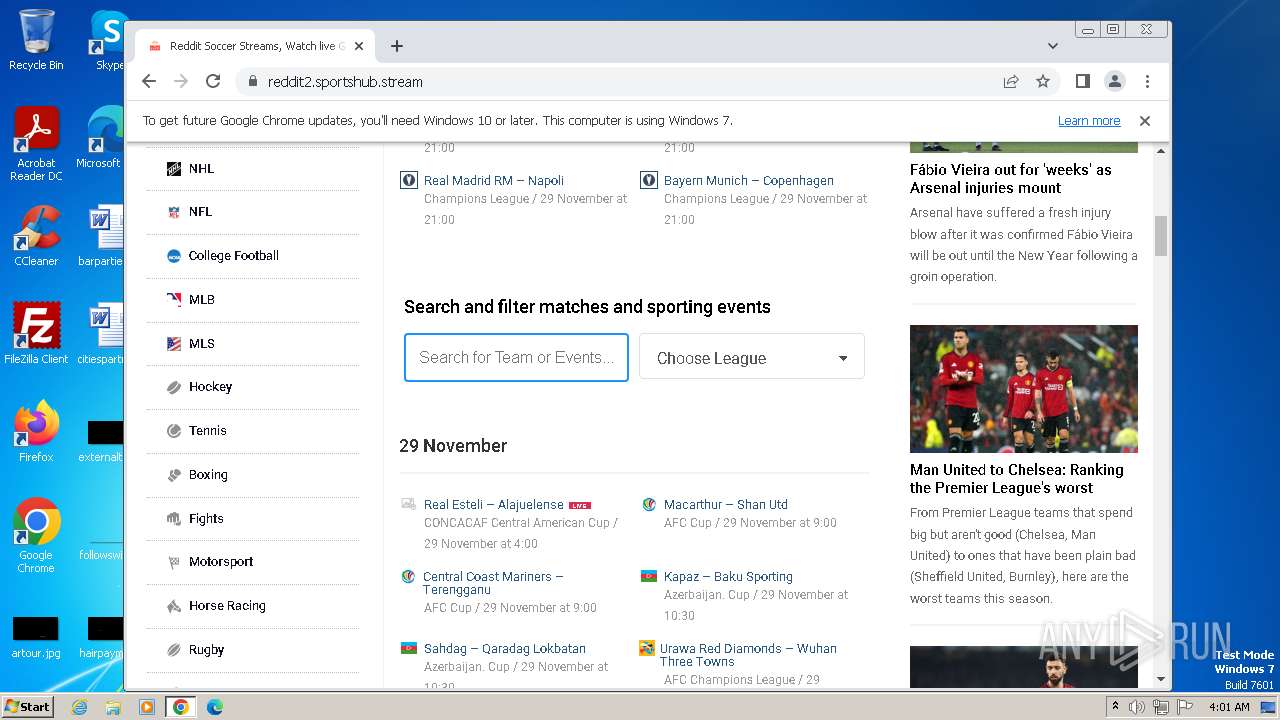Open Chrome side panel icon
1280x720 pixels.
click(x=1082, y=82)
